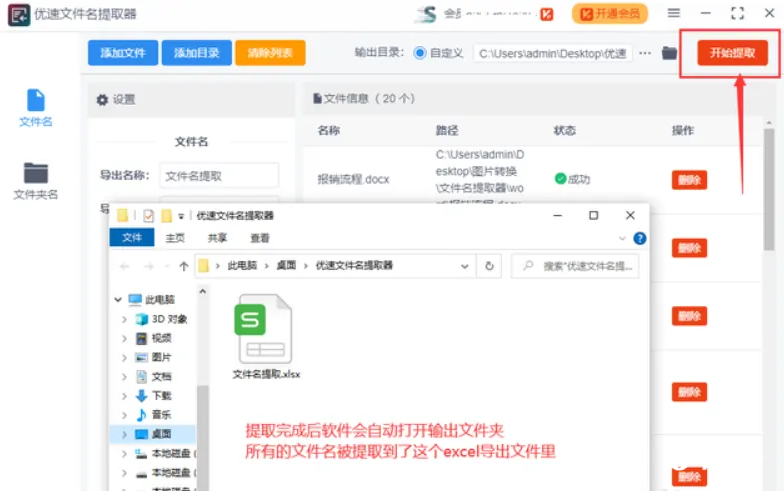Open the output folder icon
784x491 pixels.
[x=669, y=53]
